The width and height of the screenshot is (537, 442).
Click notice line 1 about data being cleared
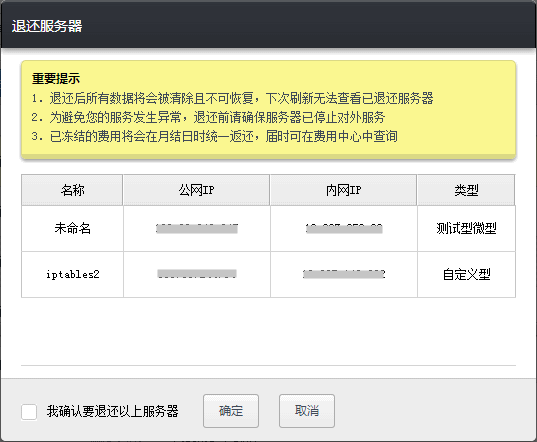tap(233, 98)
